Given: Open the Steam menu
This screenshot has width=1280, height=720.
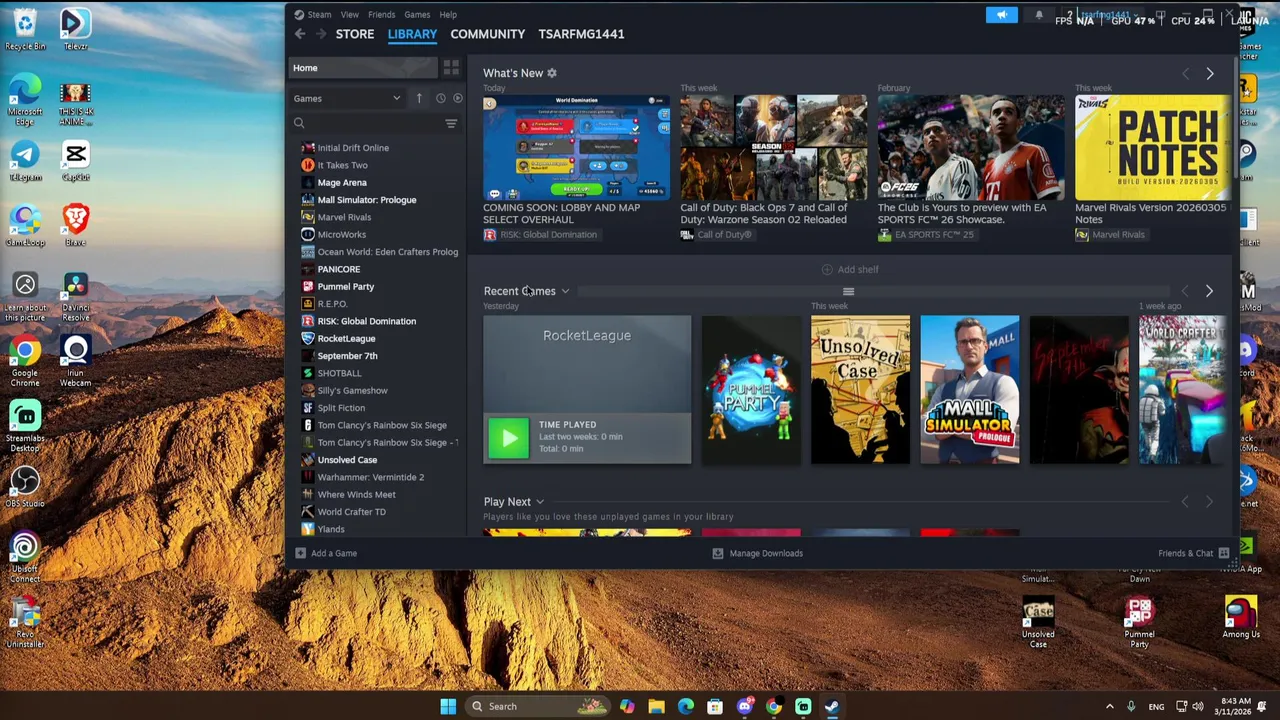Looking at the screenshot, I should (319, 15).
